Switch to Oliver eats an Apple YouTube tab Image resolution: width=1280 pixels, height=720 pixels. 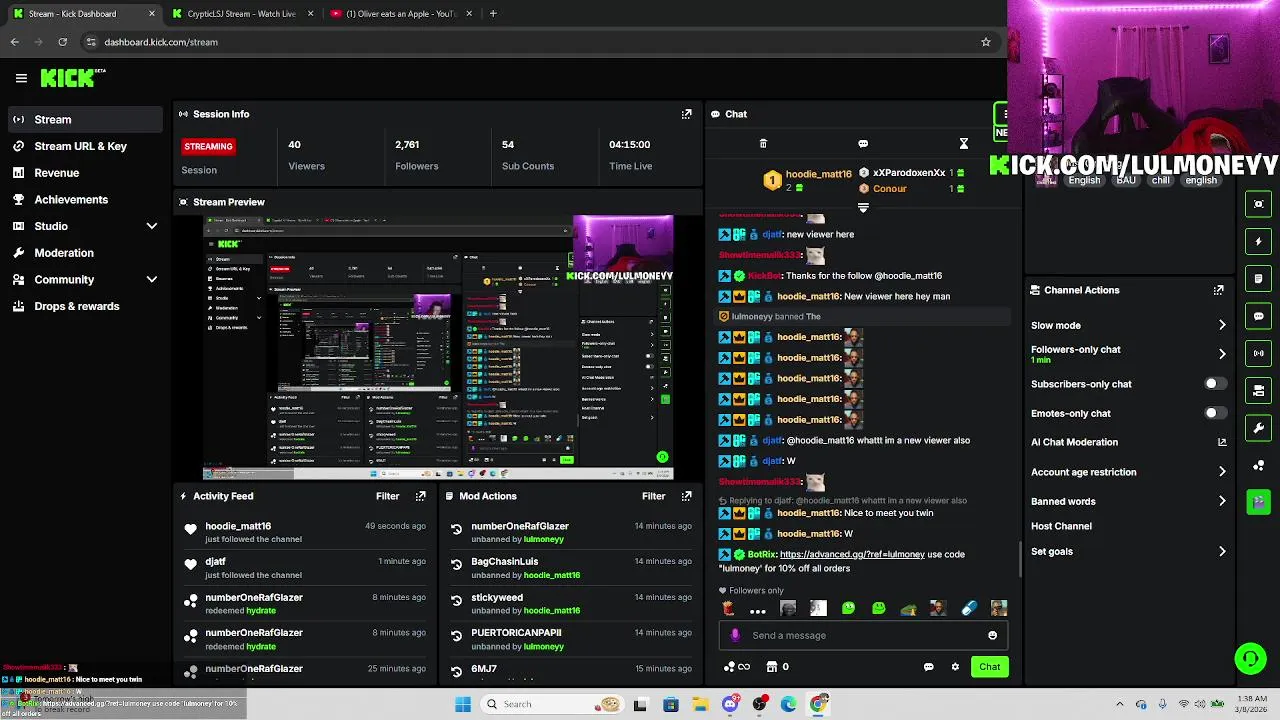pos(402,14)
